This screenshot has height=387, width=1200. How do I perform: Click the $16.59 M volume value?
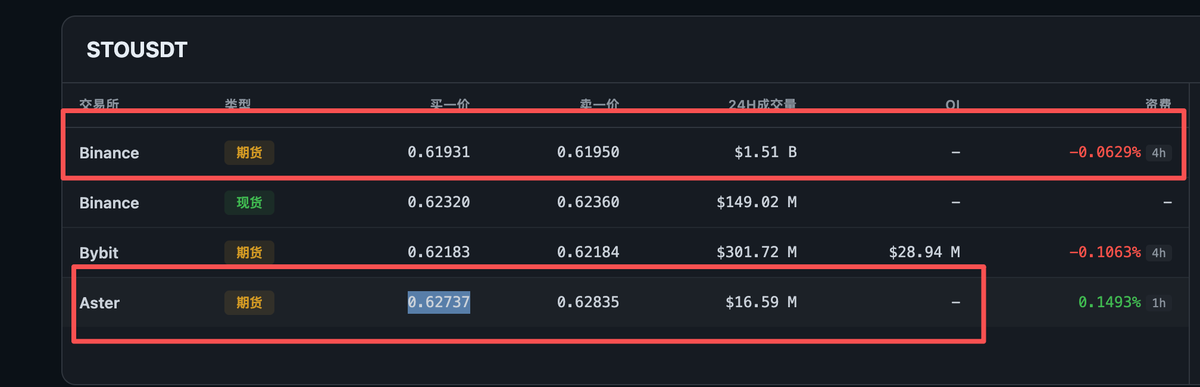pos(761,302)
